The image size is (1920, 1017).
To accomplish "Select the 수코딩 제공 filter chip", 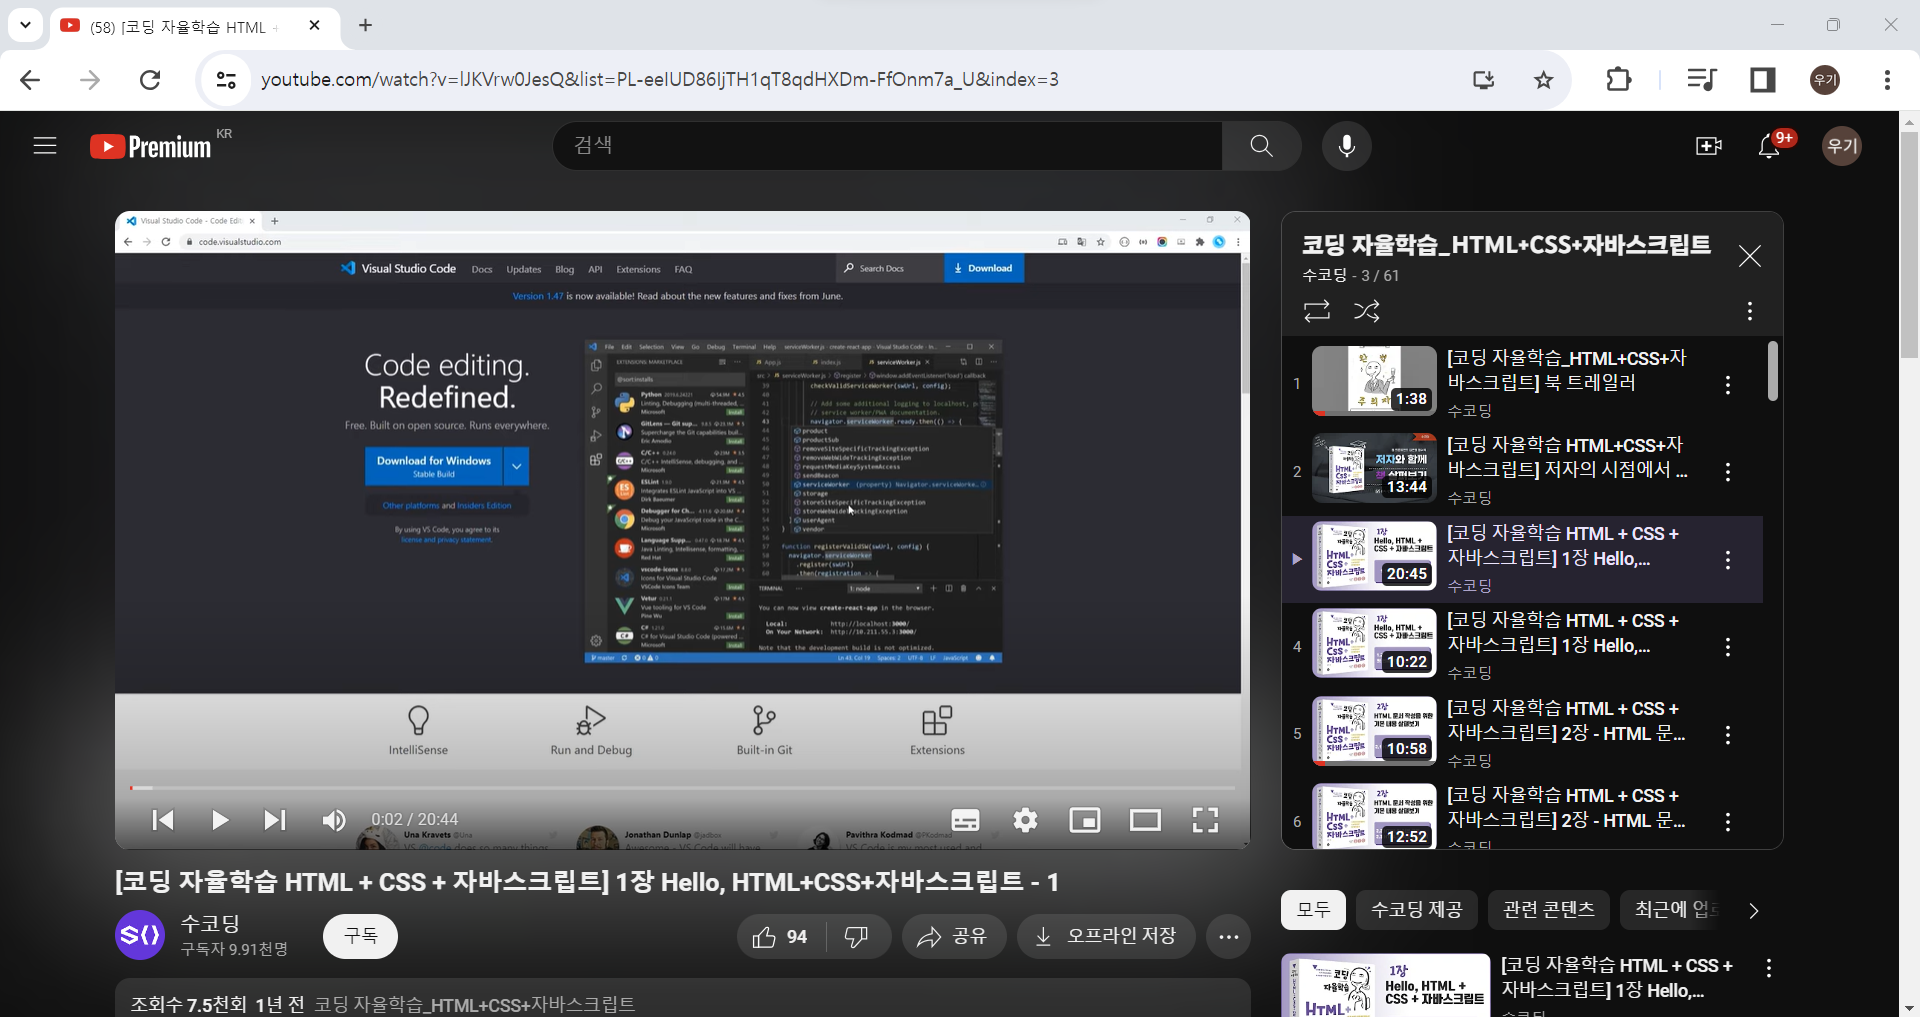I will 1416,910.
